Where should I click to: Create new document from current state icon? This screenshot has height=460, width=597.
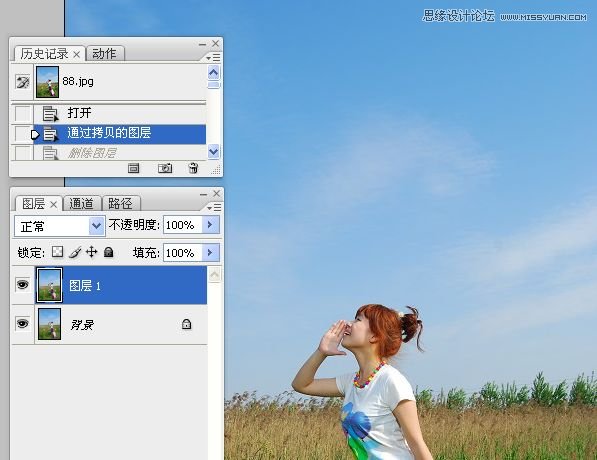133,168
